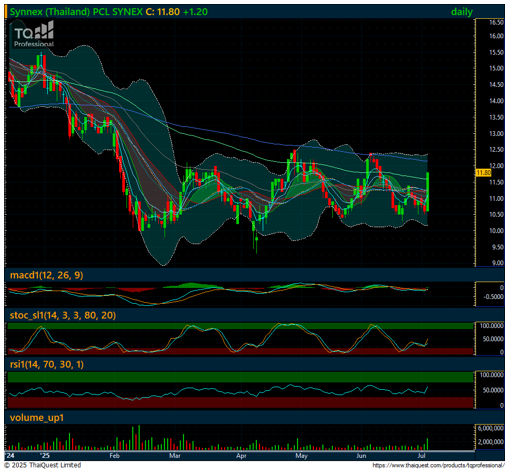Click the May date axis label
509x473 pixels.
click(x=301, y=456)
